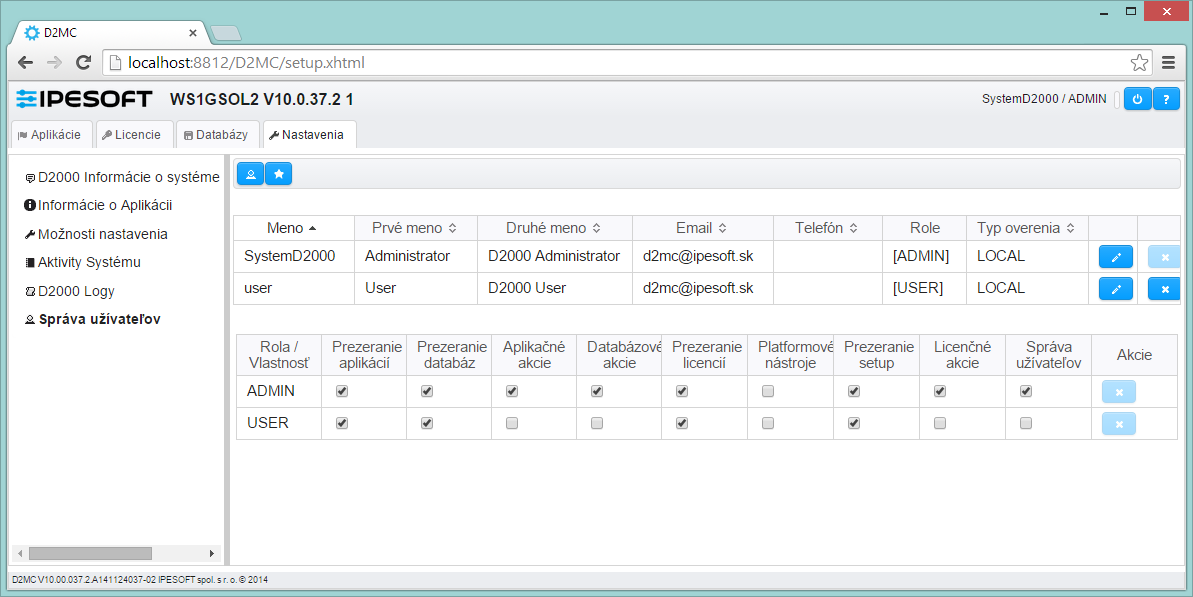Click the star icon in toolbar
This screenshot has height=597, width=1193.
coord(279,174)
